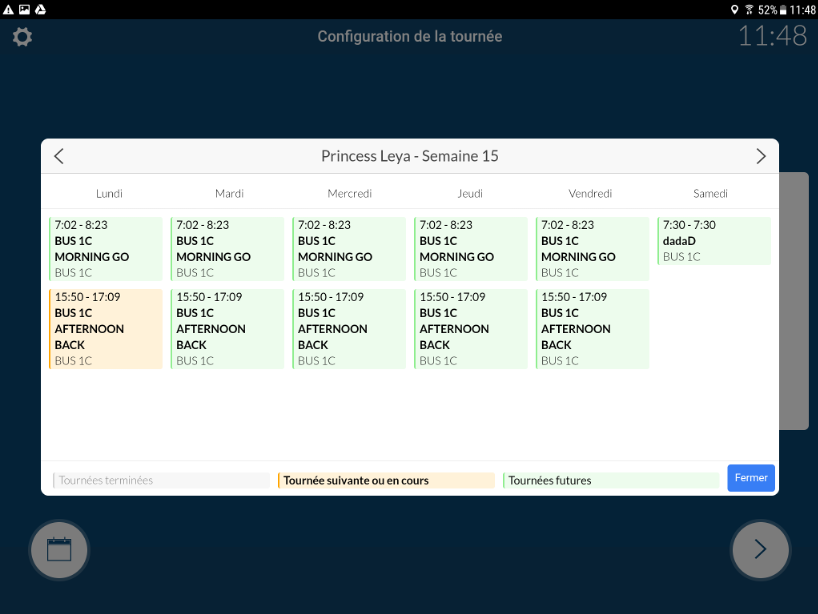818x614 pixels.
Task: Select Lundi afternoon back tour in progress
Action: [x=106, y=329]
